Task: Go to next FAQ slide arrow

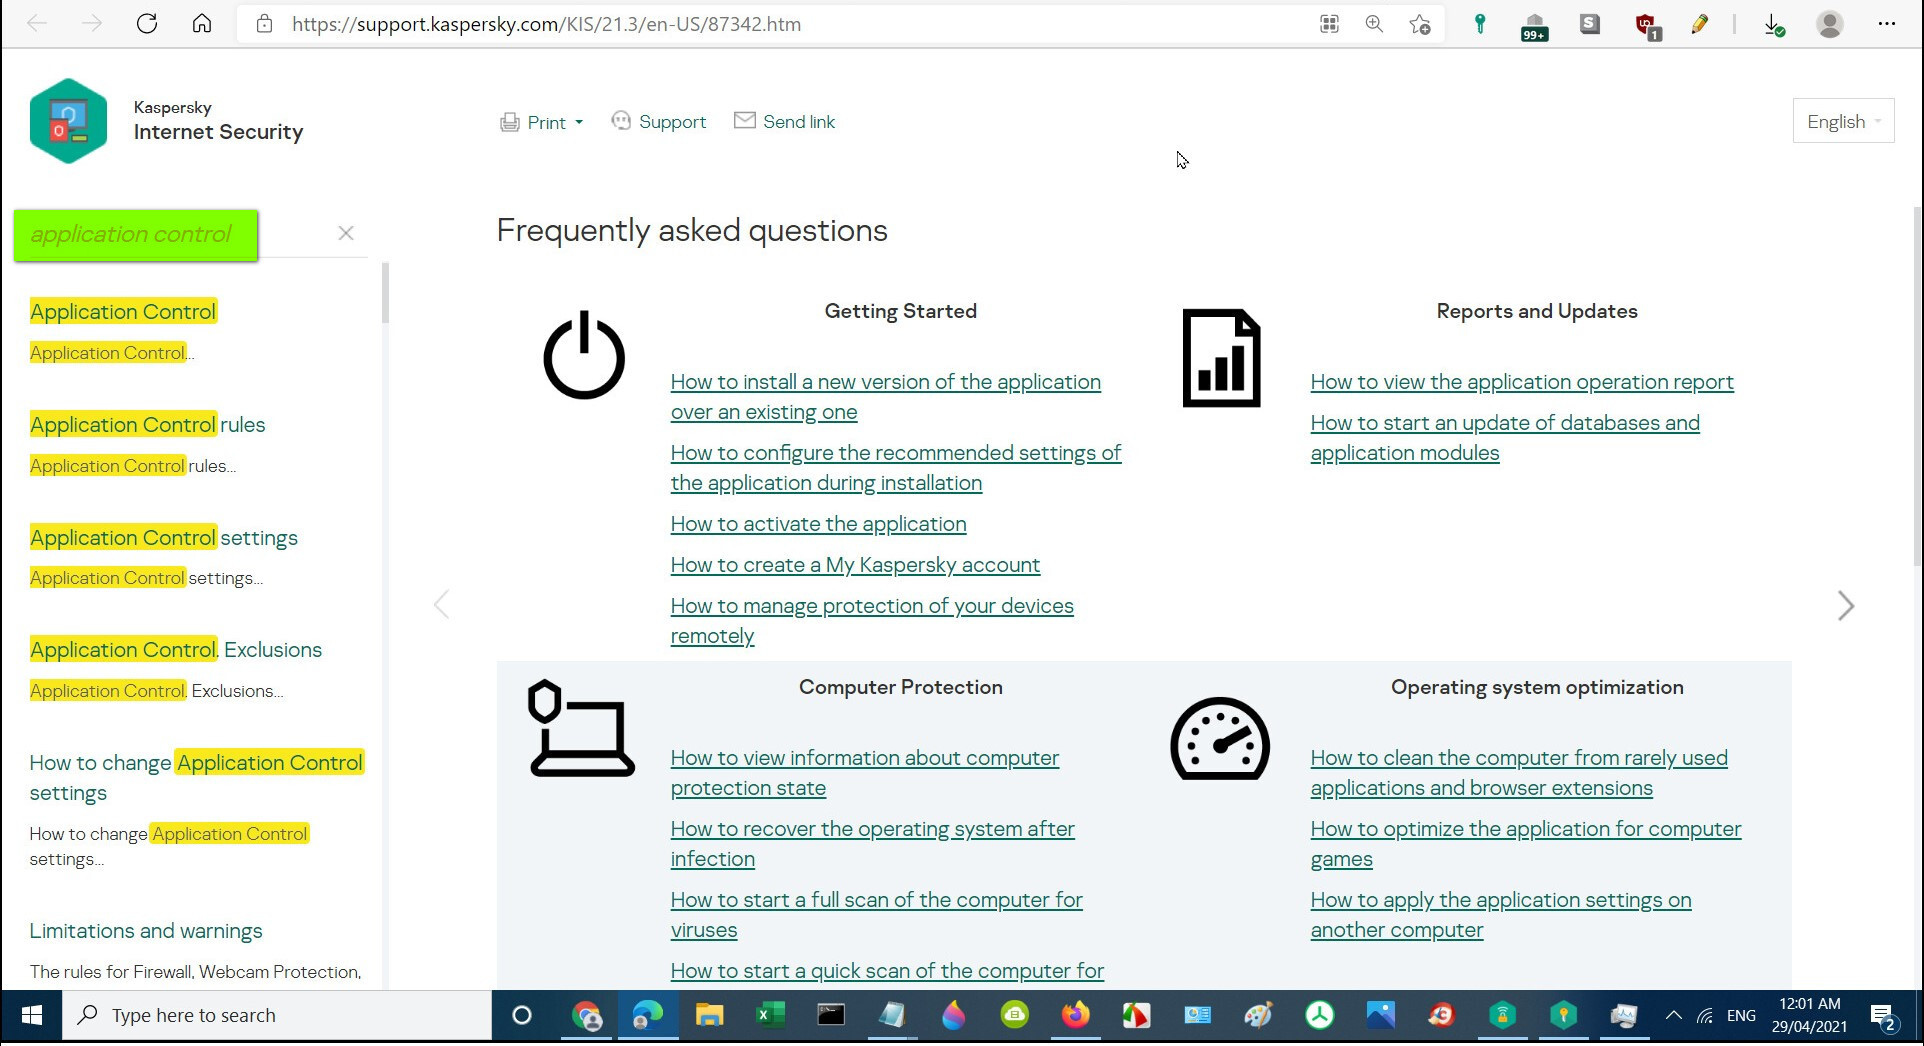Action: [1846, 605]
